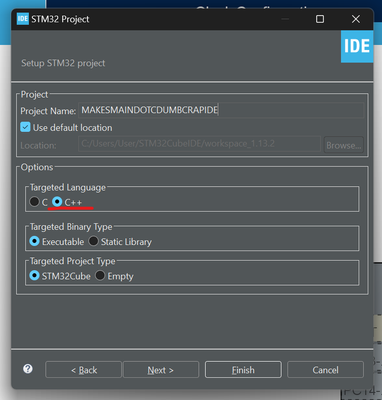Select the C language radio button
The height and width of the screenshot is (400, 382).
click(x=34, y=202)
